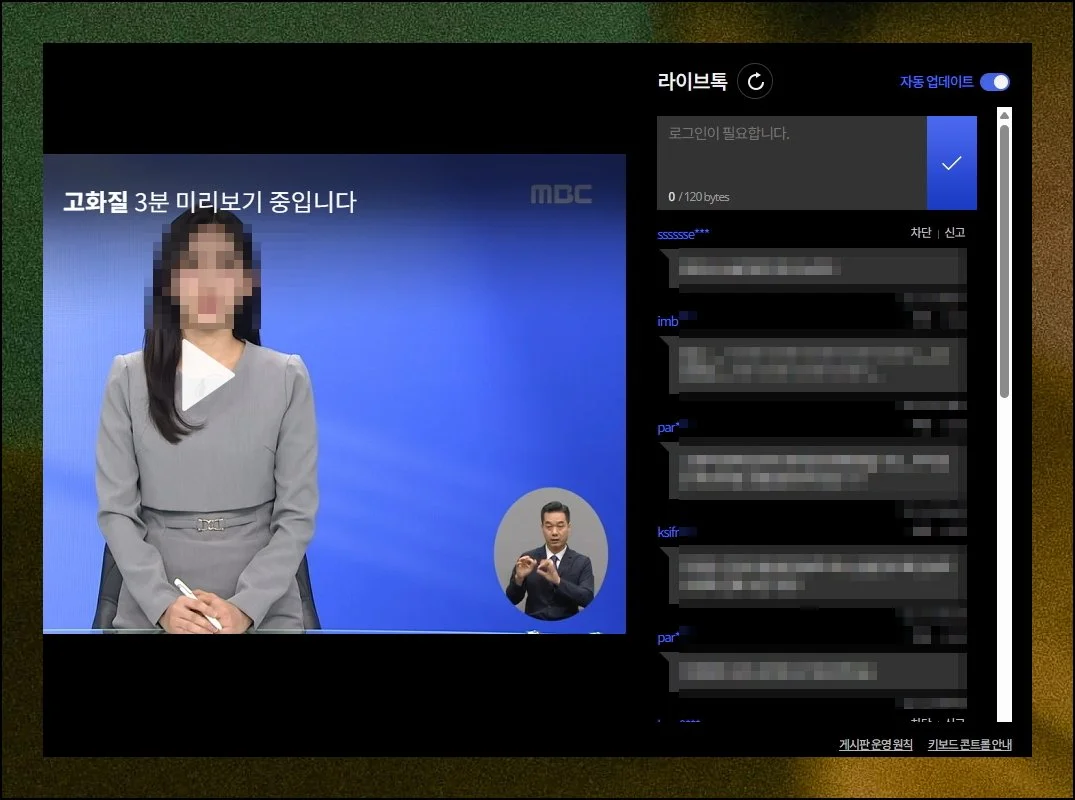Click the chat panel scrollbar thumb
The image size is (1075, 800).
[x=1004, y=260]
